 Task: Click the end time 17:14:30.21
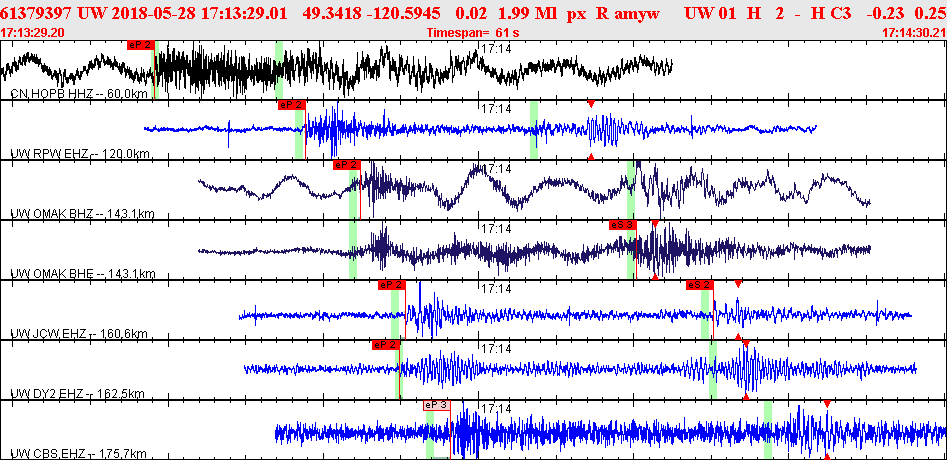(913, 33)
